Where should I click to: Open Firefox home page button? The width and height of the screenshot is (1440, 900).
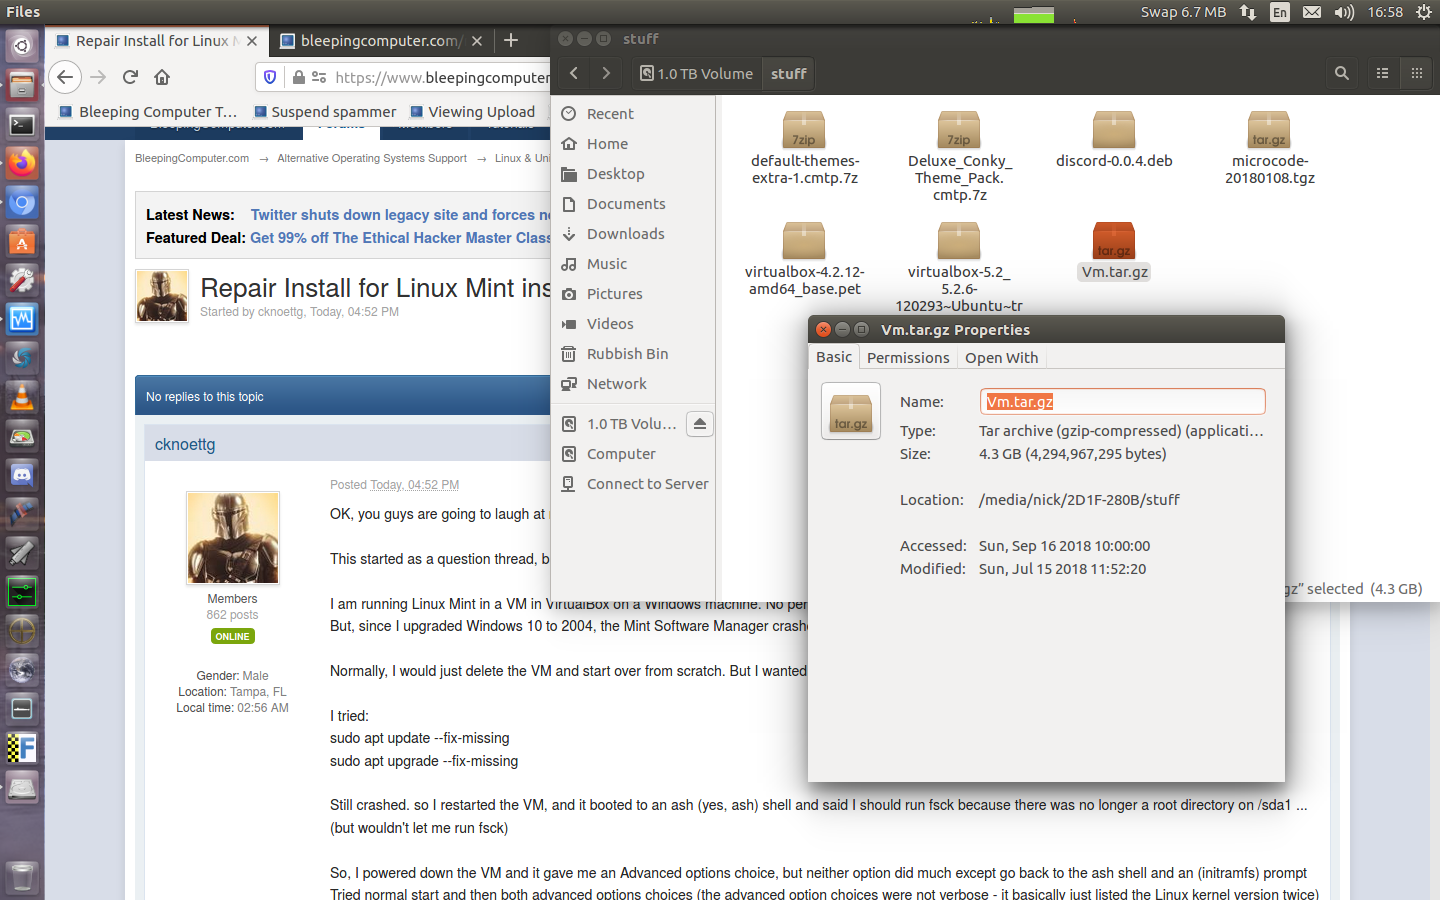point(162,77)
